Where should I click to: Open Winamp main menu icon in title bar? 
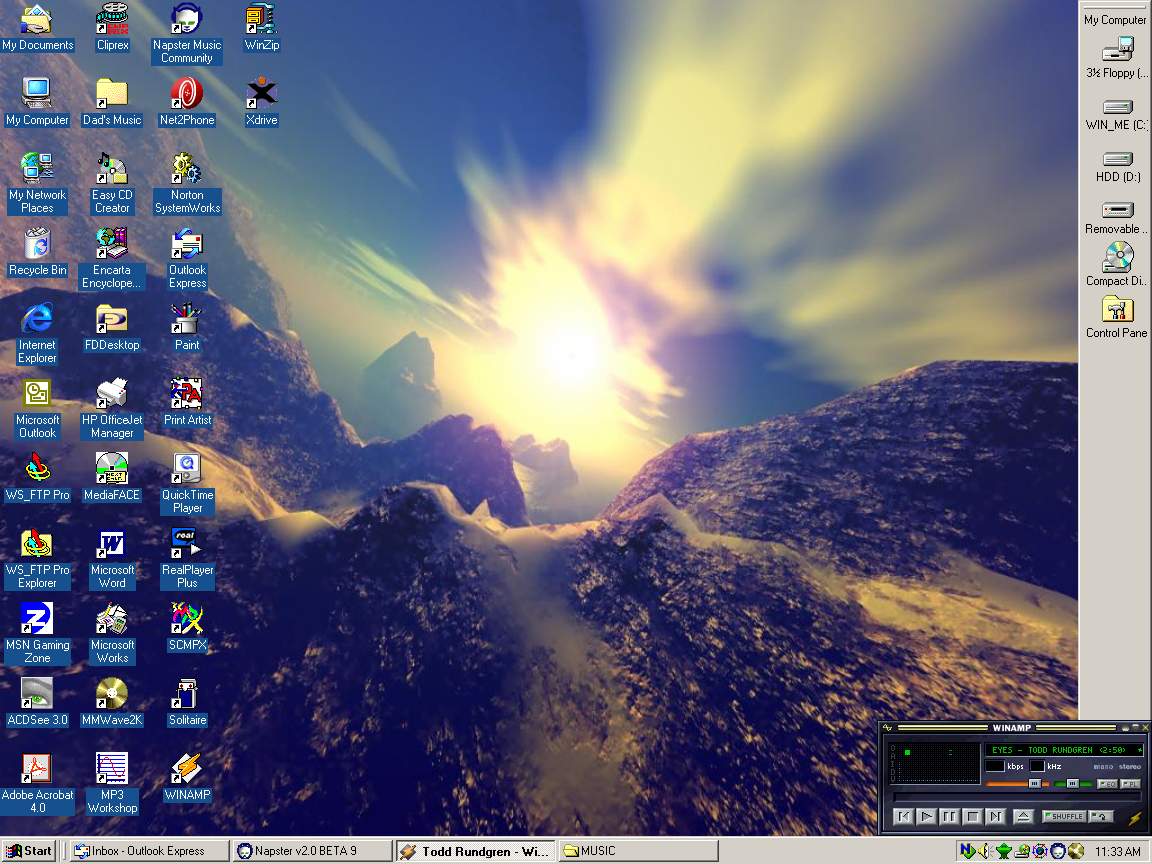tap(887, 728)
